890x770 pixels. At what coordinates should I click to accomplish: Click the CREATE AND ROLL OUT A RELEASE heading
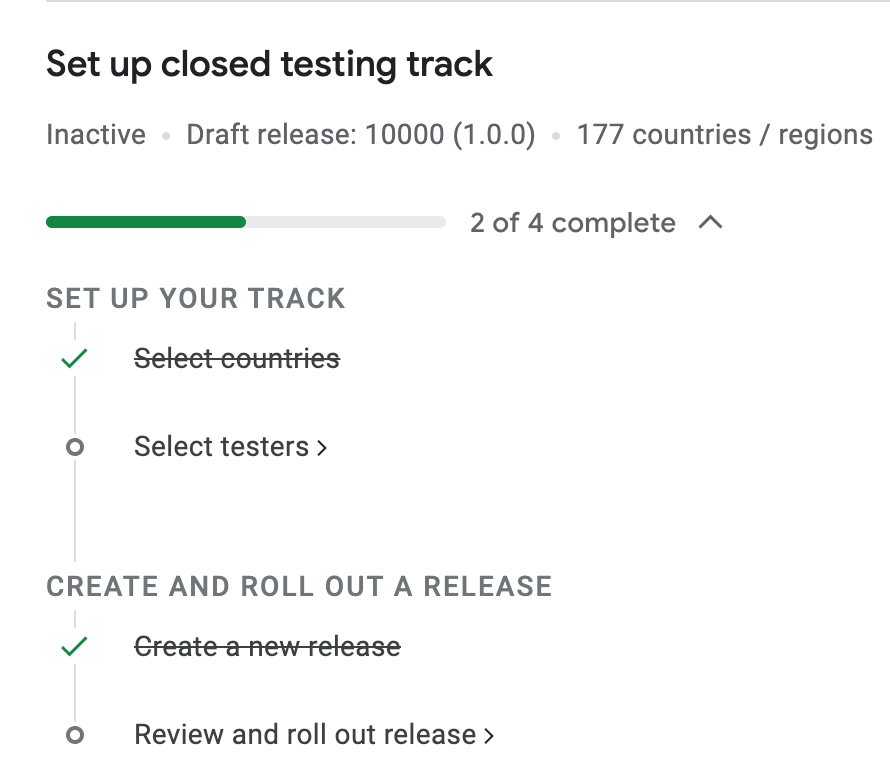(x=299, y=586)
